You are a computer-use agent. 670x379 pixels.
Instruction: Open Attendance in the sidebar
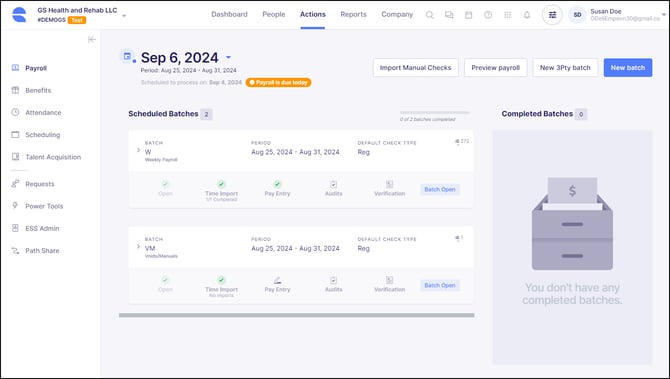(43, 112)
